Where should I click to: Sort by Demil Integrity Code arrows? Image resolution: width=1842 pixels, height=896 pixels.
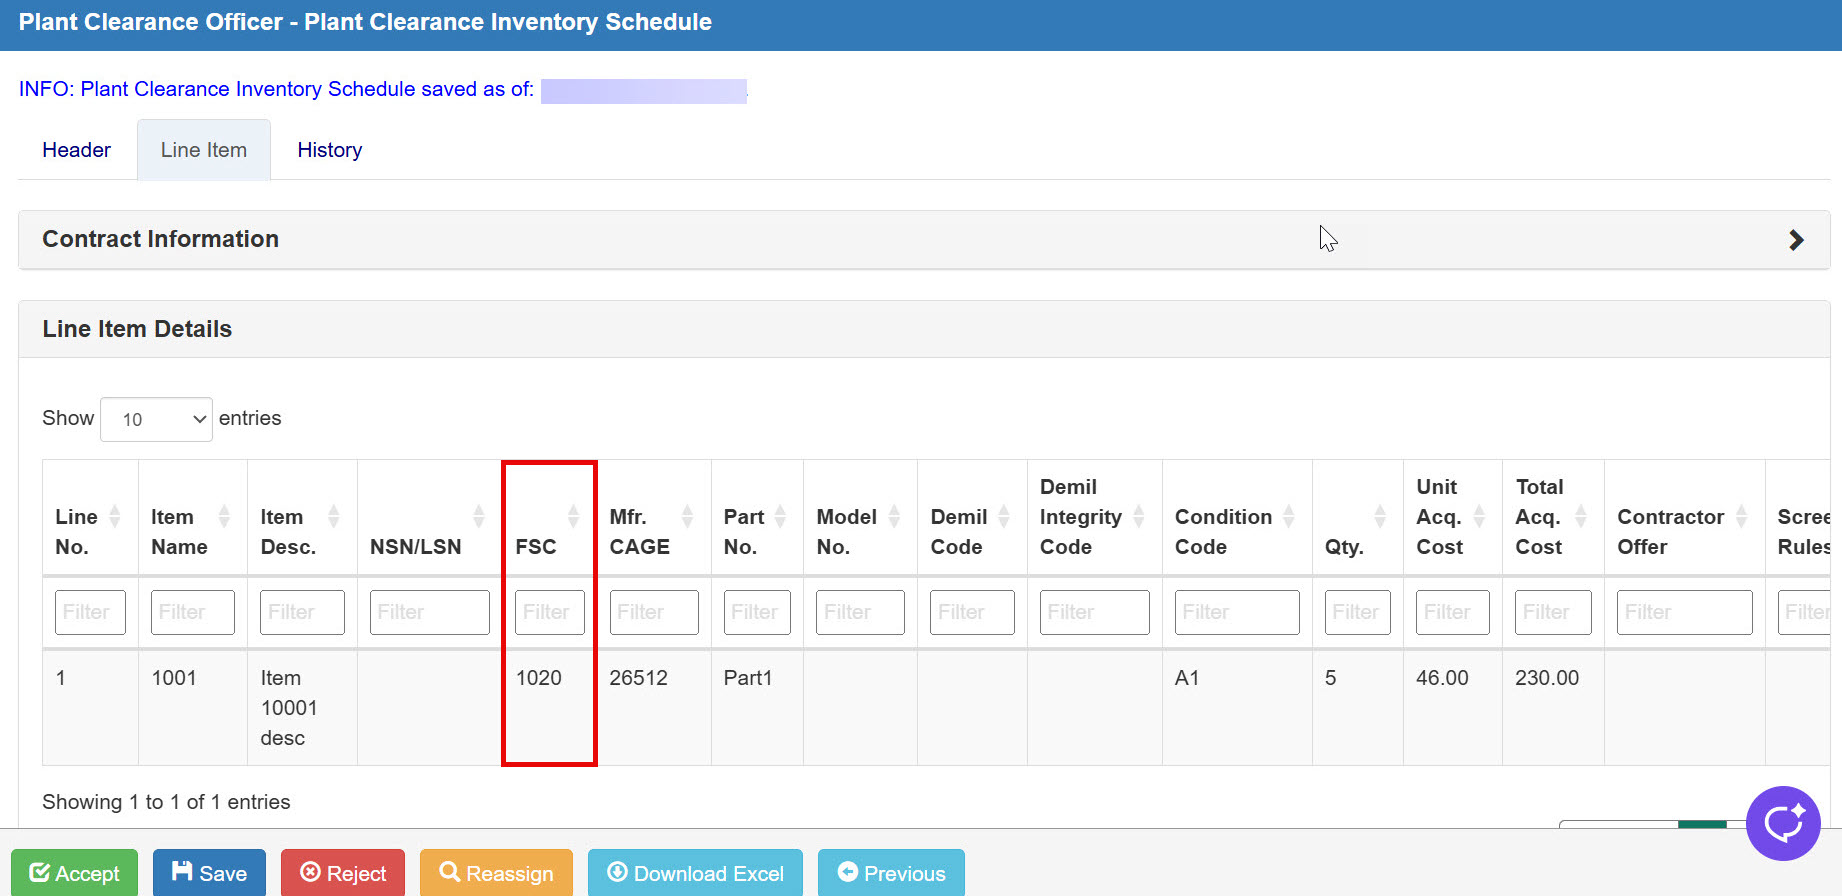pyautogui.click(x=1139, y=516)
